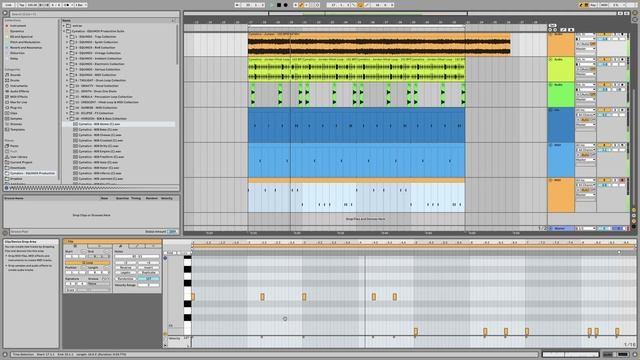Screen dimensions: 640x360
Task: Open the Drums category in the browser
Action: (x=15, y=80)
